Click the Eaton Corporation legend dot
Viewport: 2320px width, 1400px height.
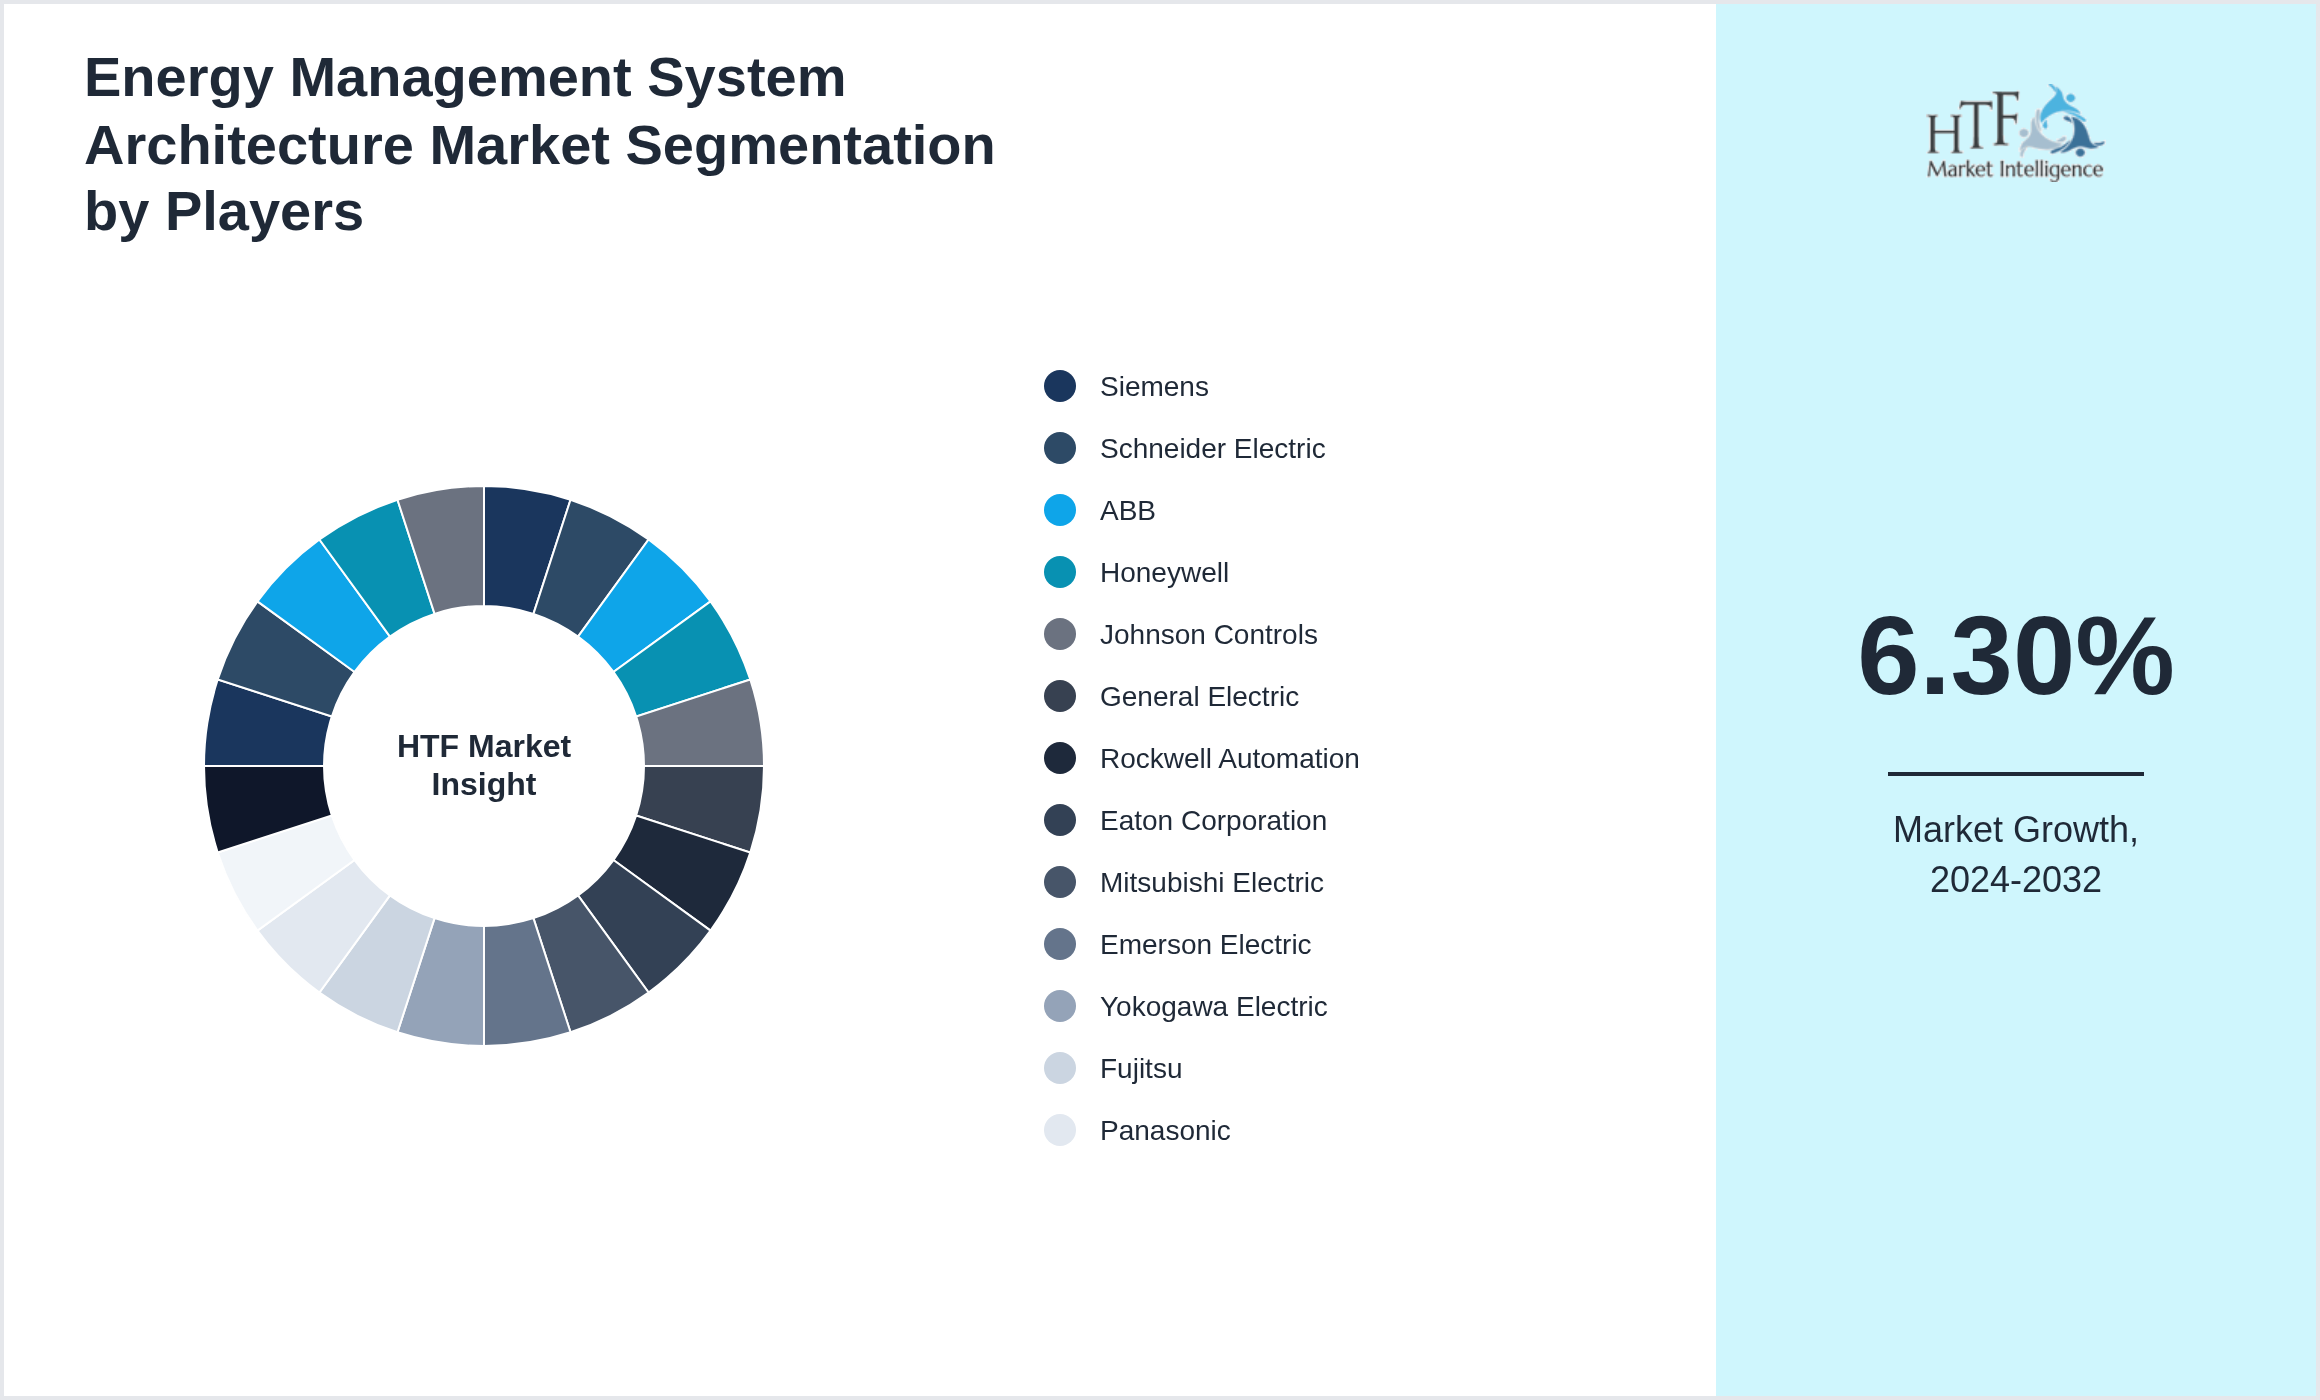pyautogui.click(x=1060, y=820)
